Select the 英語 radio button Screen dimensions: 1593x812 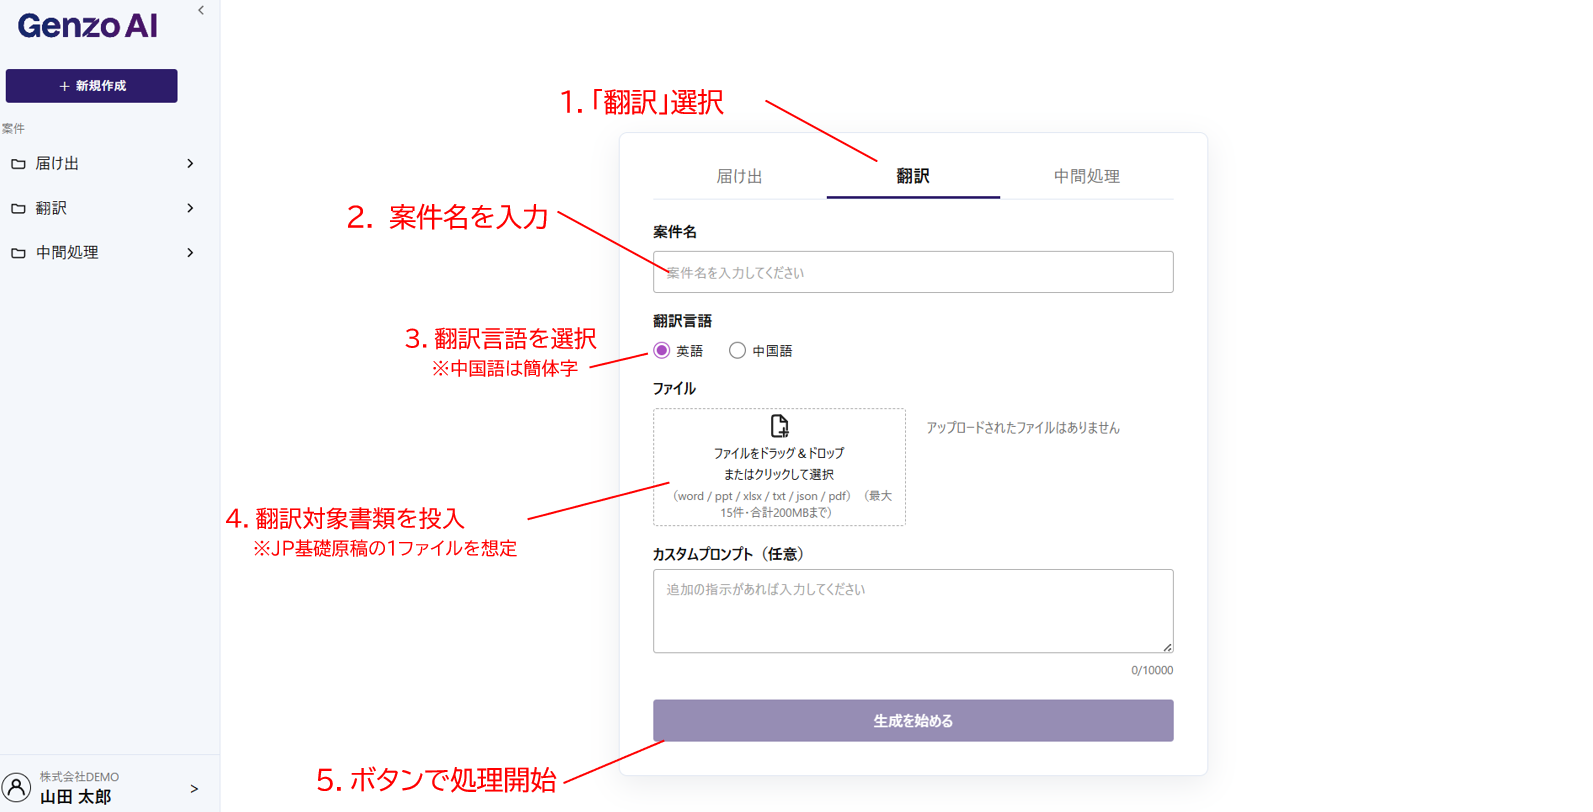point(662,351)
